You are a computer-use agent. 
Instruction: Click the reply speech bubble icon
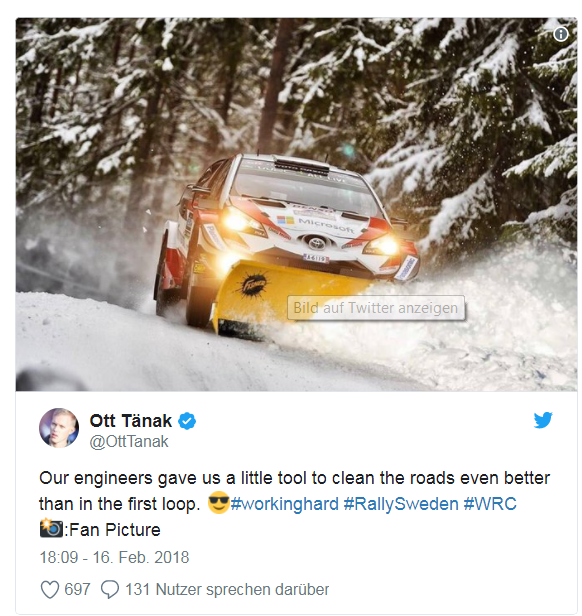(110, 590)
